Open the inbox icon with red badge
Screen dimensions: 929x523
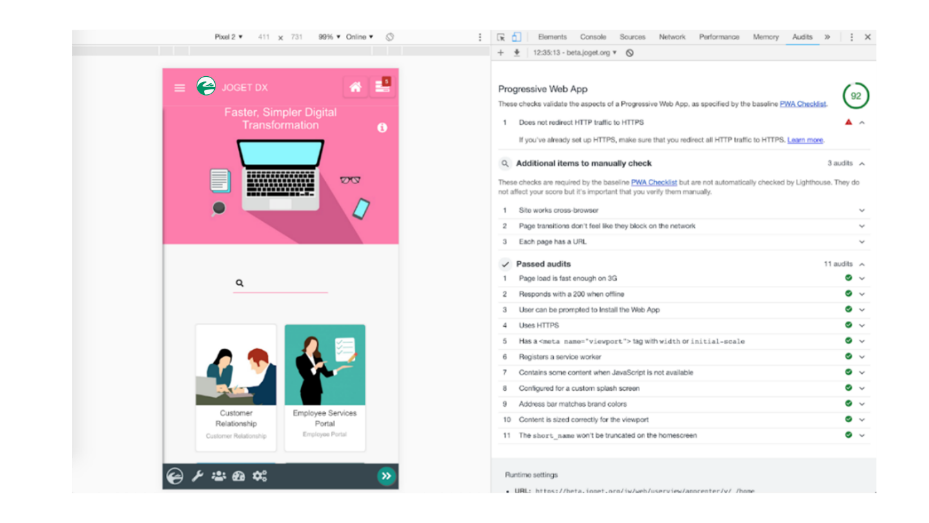[x=382, y=87]
